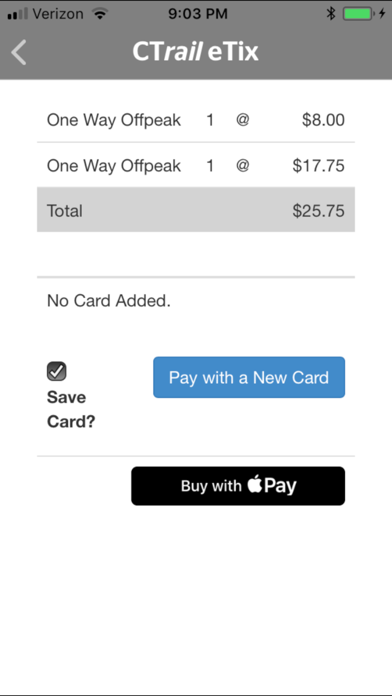Image resolution: width=392 pixels, height=696 pixels.
Task: Tap the CTrail eTix title
Action: tap(195, 52)
